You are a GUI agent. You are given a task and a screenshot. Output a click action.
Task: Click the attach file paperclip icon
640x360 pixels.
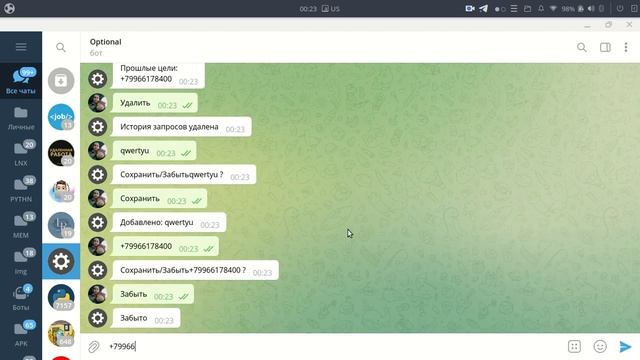pos(94,347)
